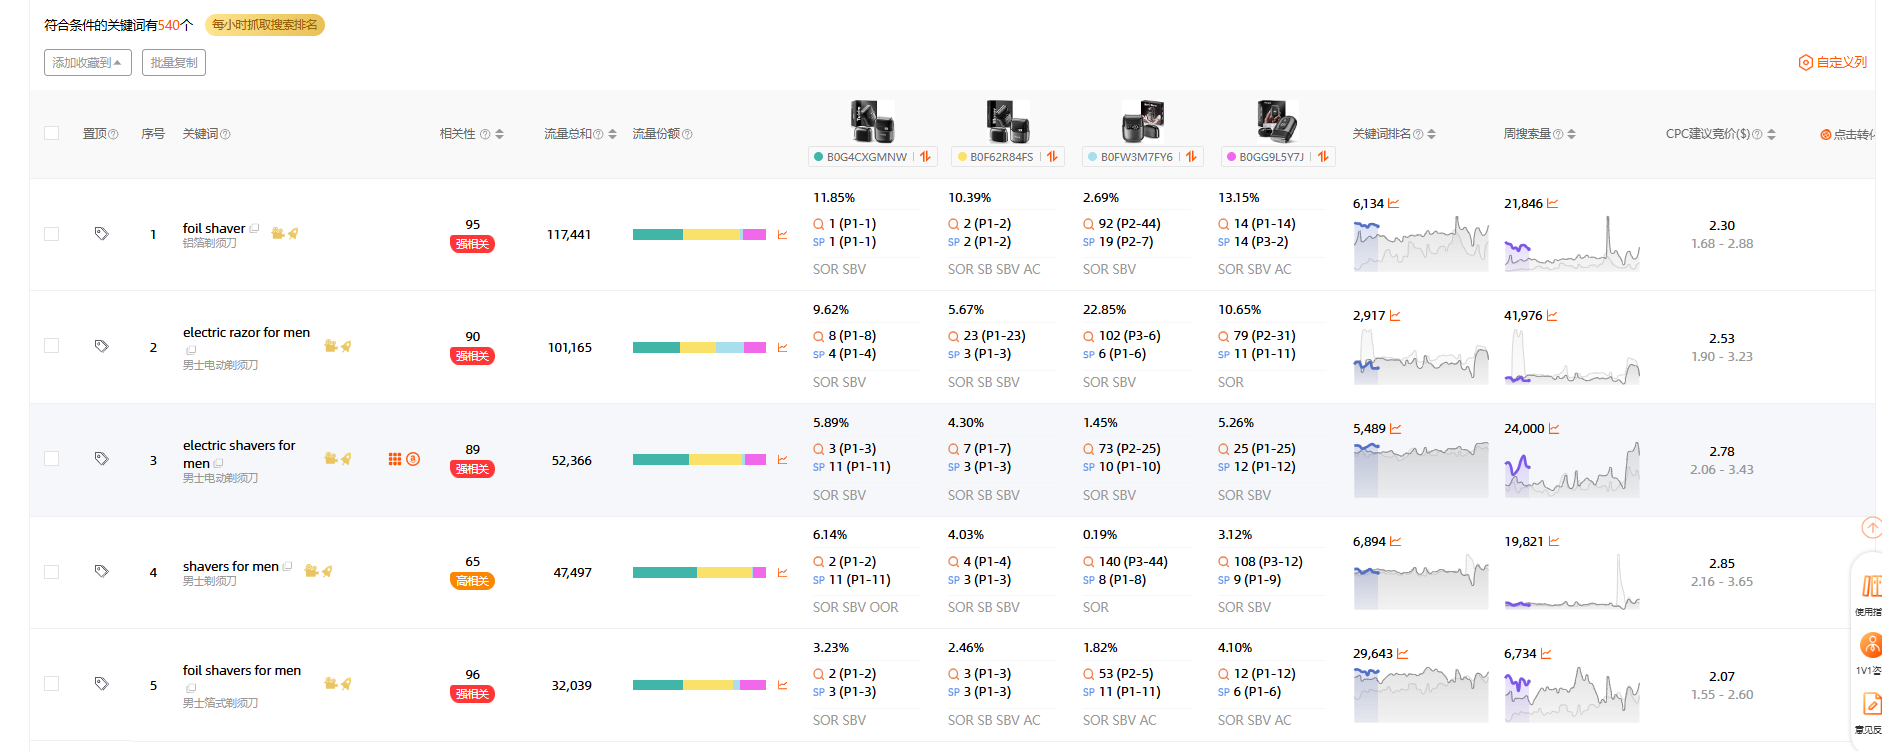Open keyword rank trend icon beside 6,134
This screenshot has width=1882, height=751.
1394,204
